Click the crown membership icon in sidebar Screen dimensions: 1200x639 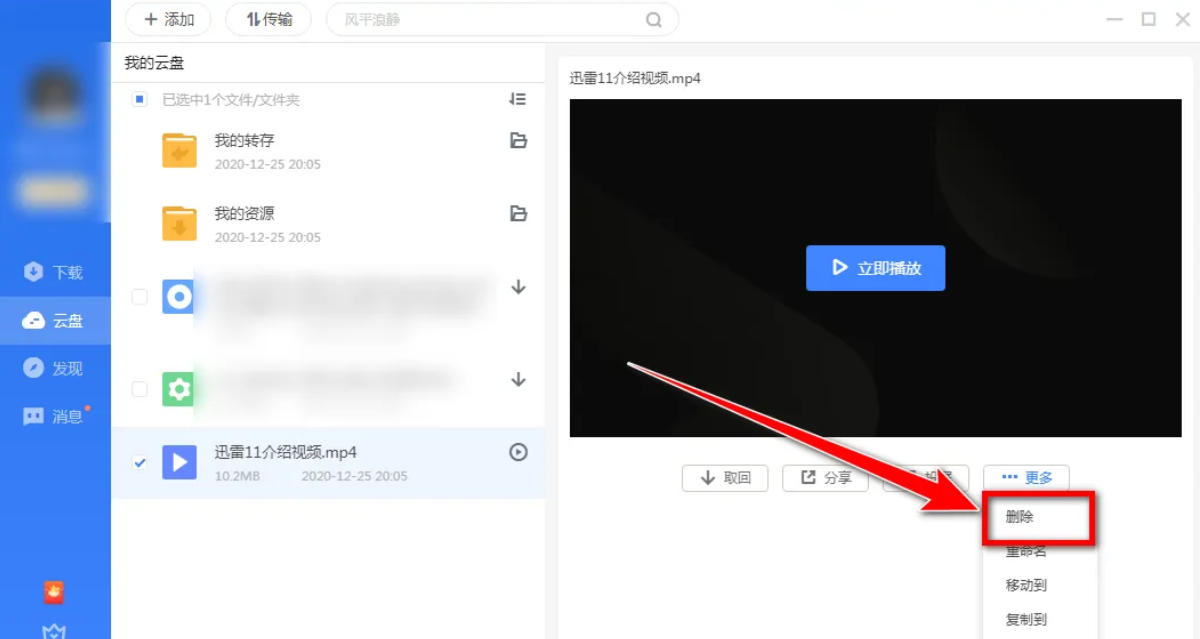tap(55, 630)
